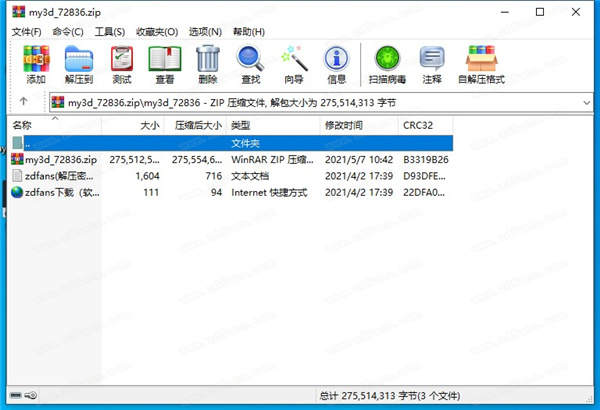600x410 pixels.
Task: Click the 94 compressed size cell
Action: (x=217, y=192)
